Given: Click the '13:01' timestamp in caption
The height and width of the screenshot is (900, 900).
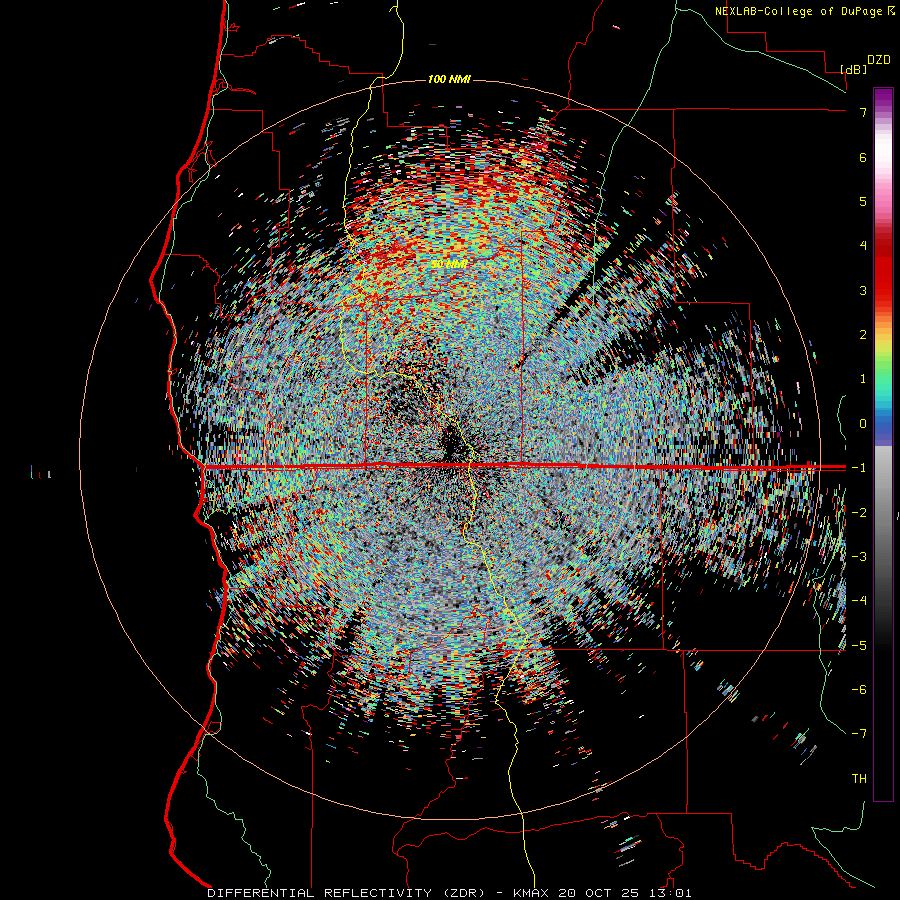Looking at the screenshot, I should [x=669, y=893].
